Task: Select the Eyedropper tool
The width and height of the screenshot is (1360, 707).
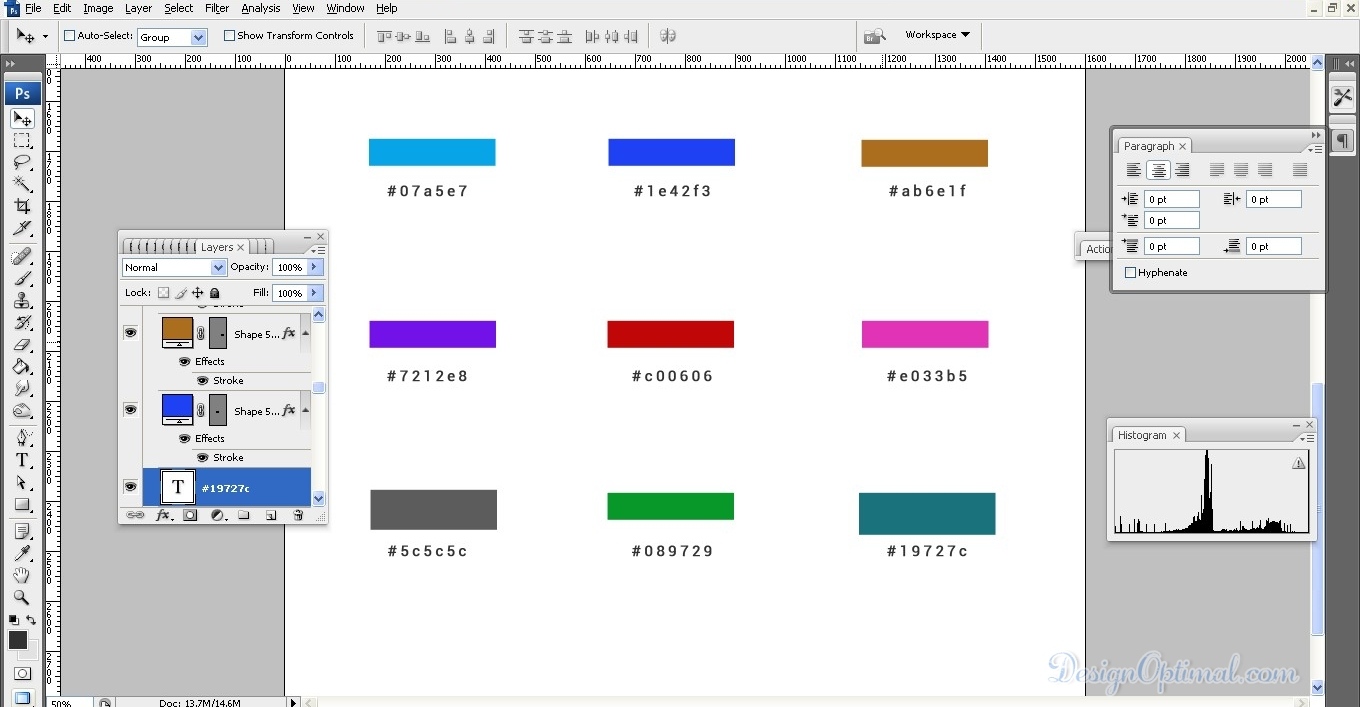Action: (22, 553)
